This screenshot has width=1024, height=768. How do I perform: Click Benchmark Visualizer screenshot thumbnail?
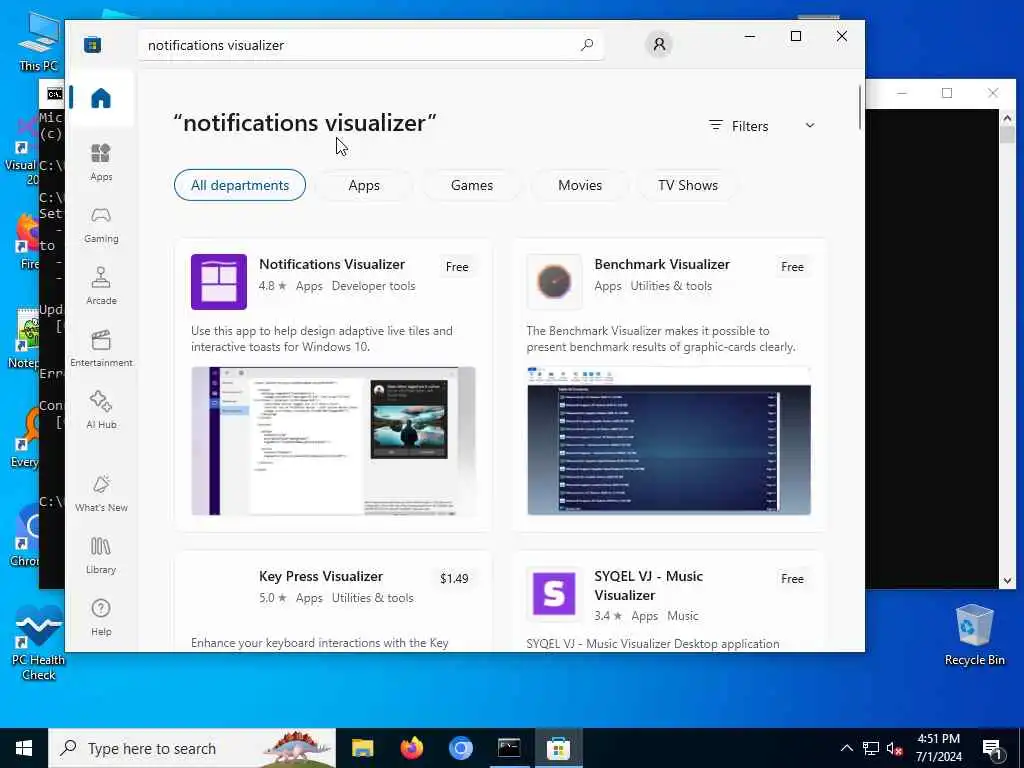tap(669, 441)
